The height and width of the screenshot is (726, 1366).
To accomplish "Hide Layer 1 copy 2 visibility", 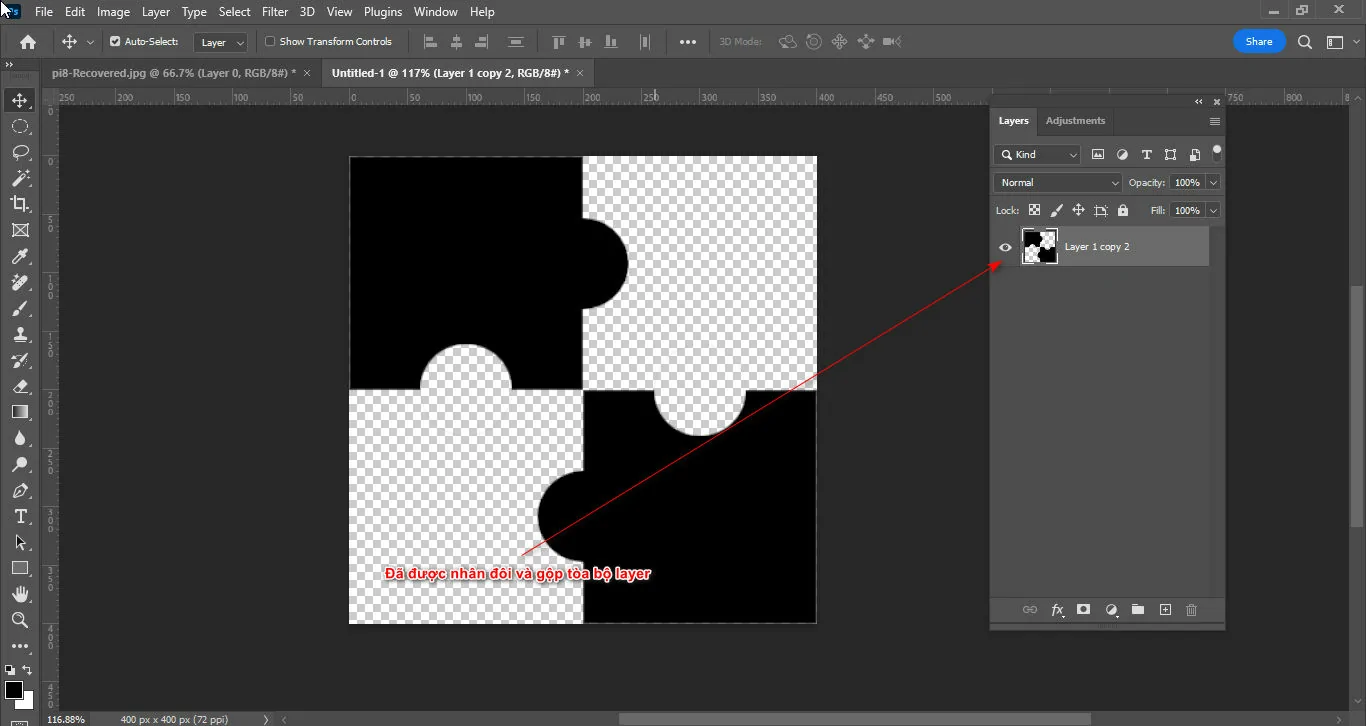I will [1005, 246].
